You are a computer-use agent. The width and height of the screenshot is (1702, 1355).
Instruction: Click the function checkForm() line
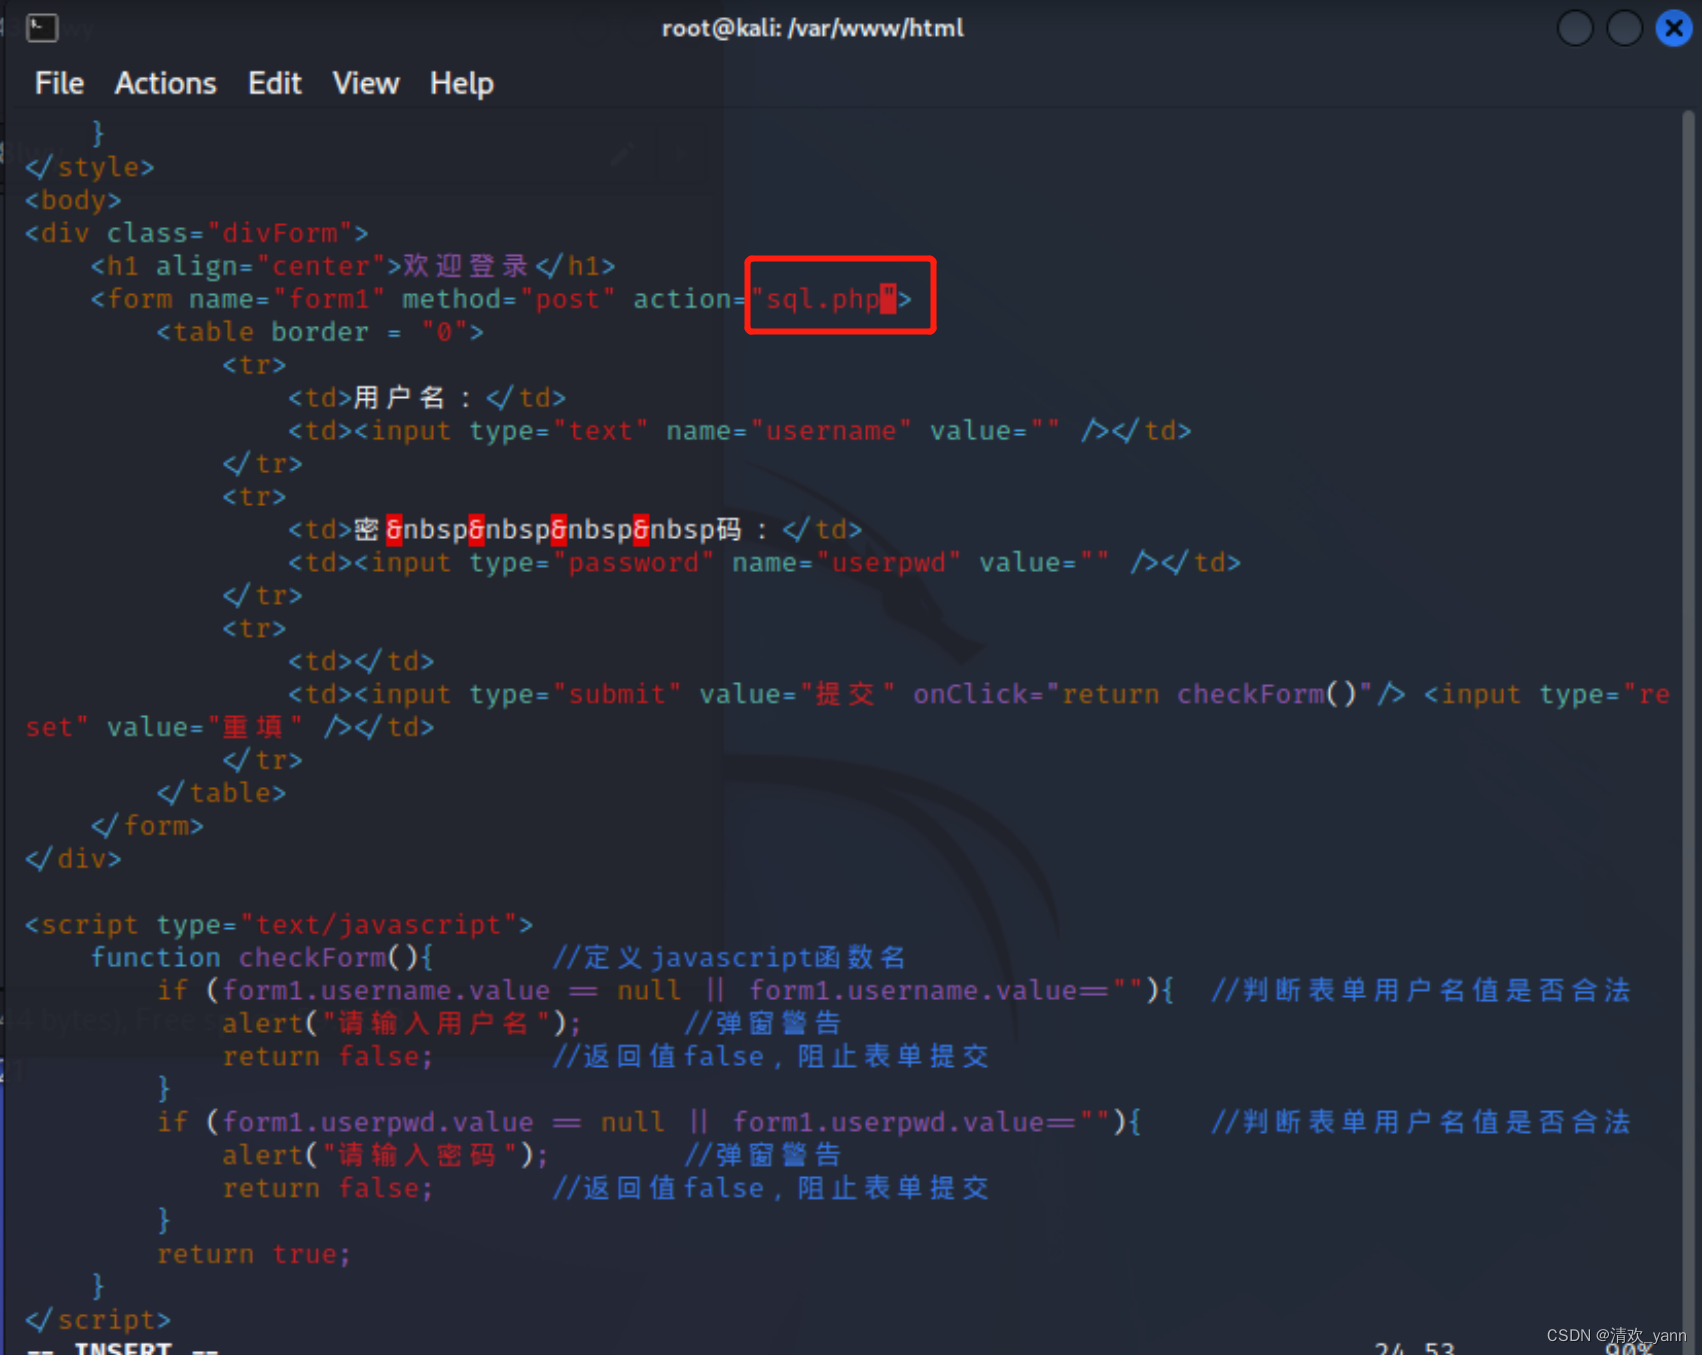point(262,958)
